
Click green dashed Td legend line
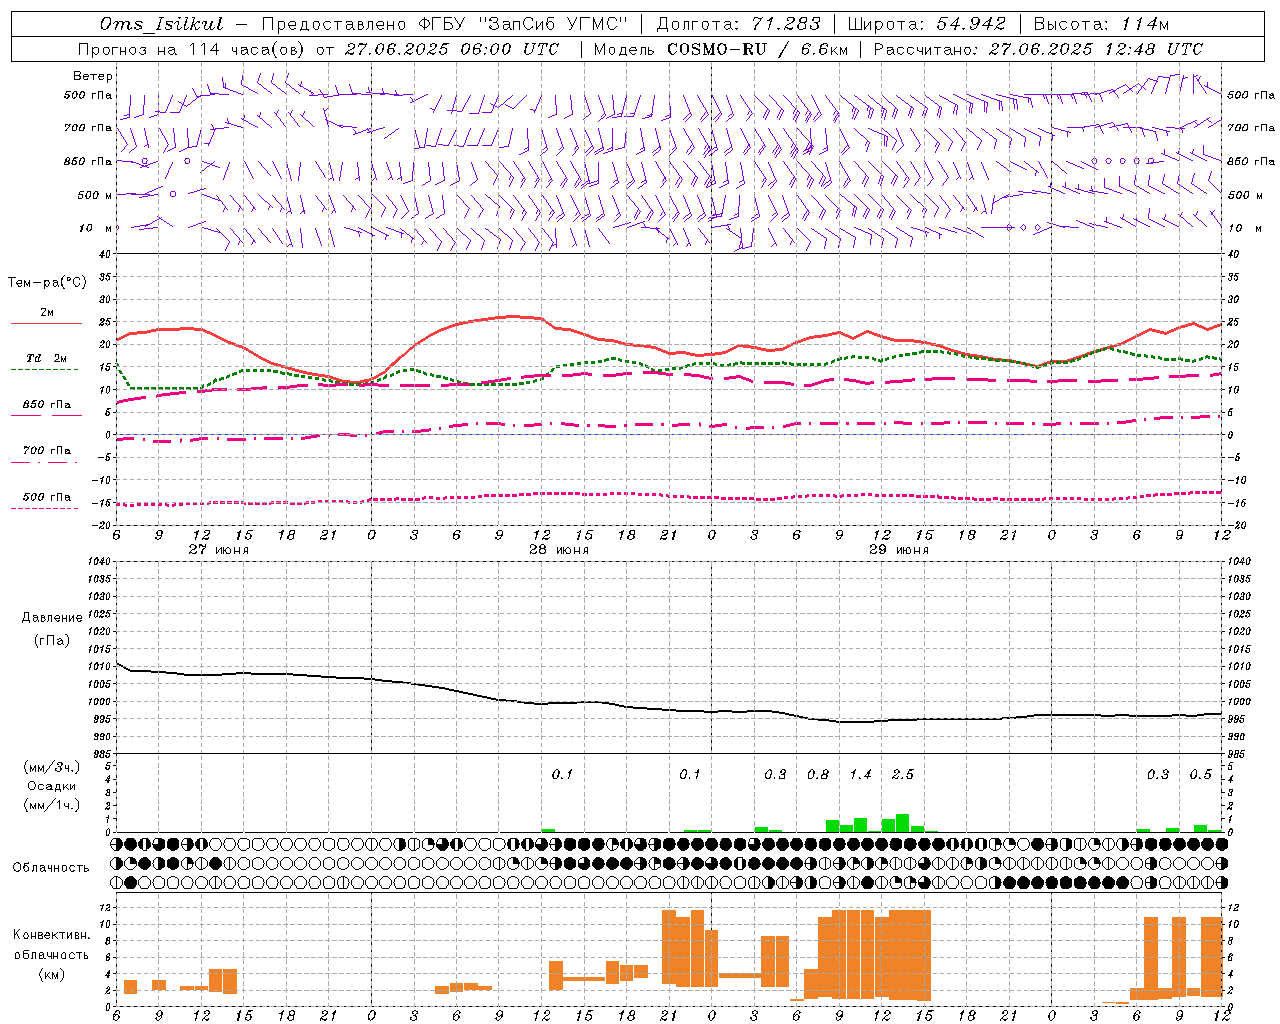44,370
